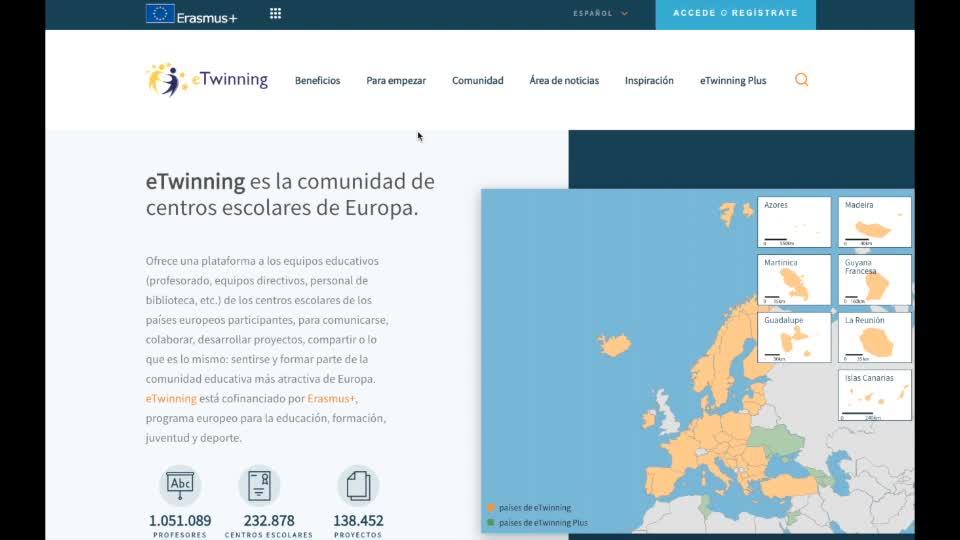
Task: Click the orange países de eTwinning swatch
Action: pos(491,508)
